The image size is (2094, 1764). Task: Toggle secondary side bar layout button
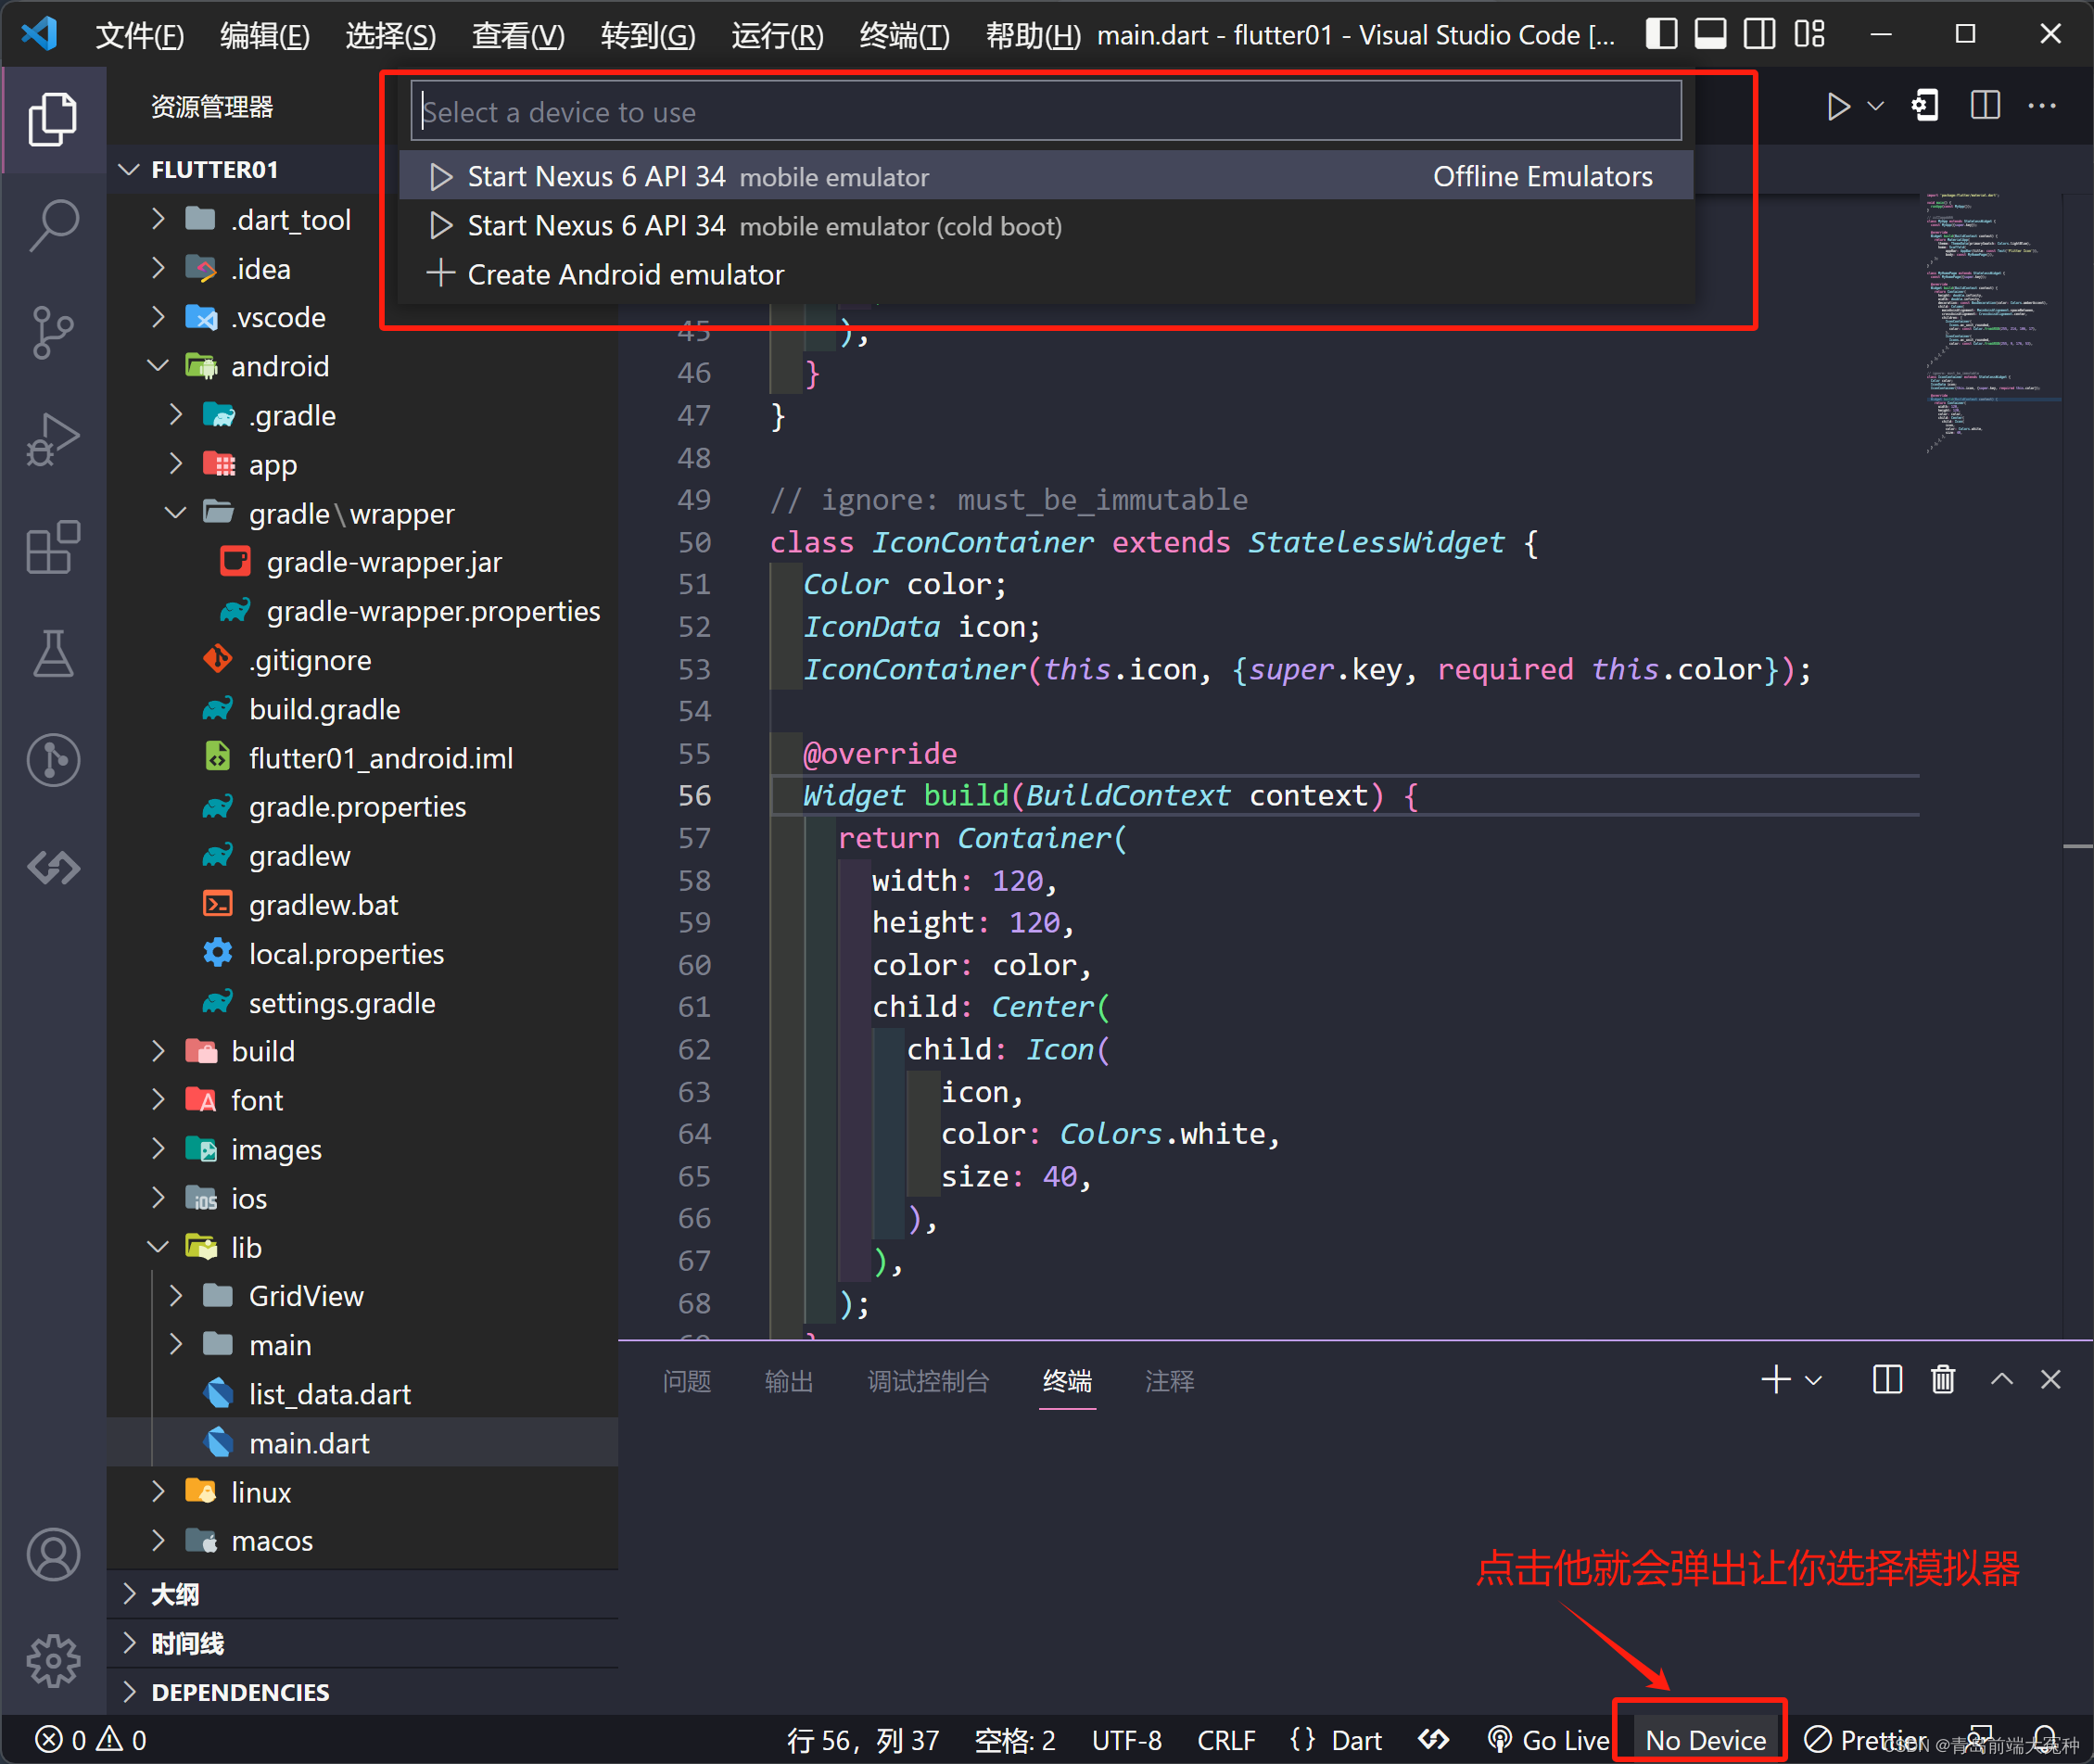(x=1759, y=34)
